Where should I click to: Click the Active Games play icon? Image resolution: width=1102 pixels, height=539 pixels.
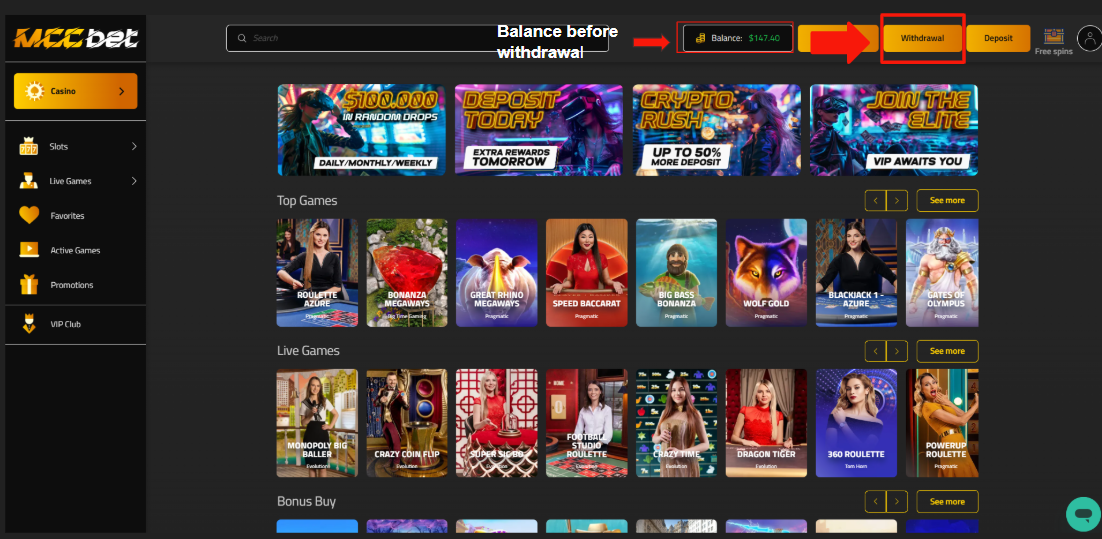click(x=29, y=250)
